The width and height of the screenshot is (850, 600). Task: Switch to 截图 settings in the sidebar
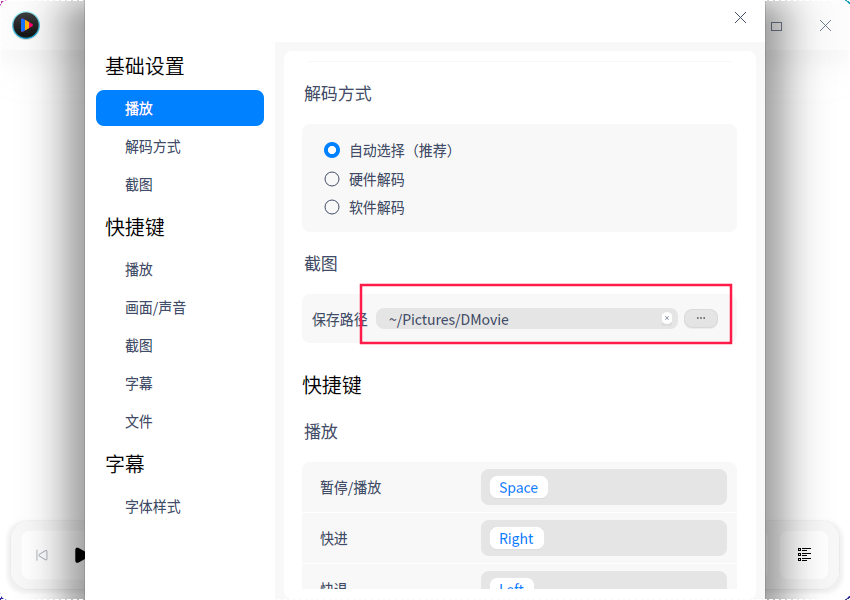tap(138, 185)
